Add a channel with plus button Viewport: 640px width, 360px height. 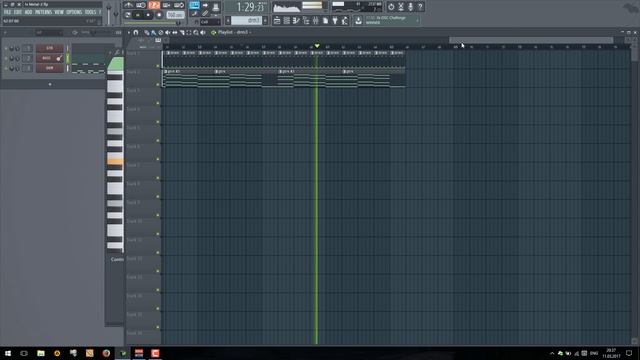(x=50, y=84)
